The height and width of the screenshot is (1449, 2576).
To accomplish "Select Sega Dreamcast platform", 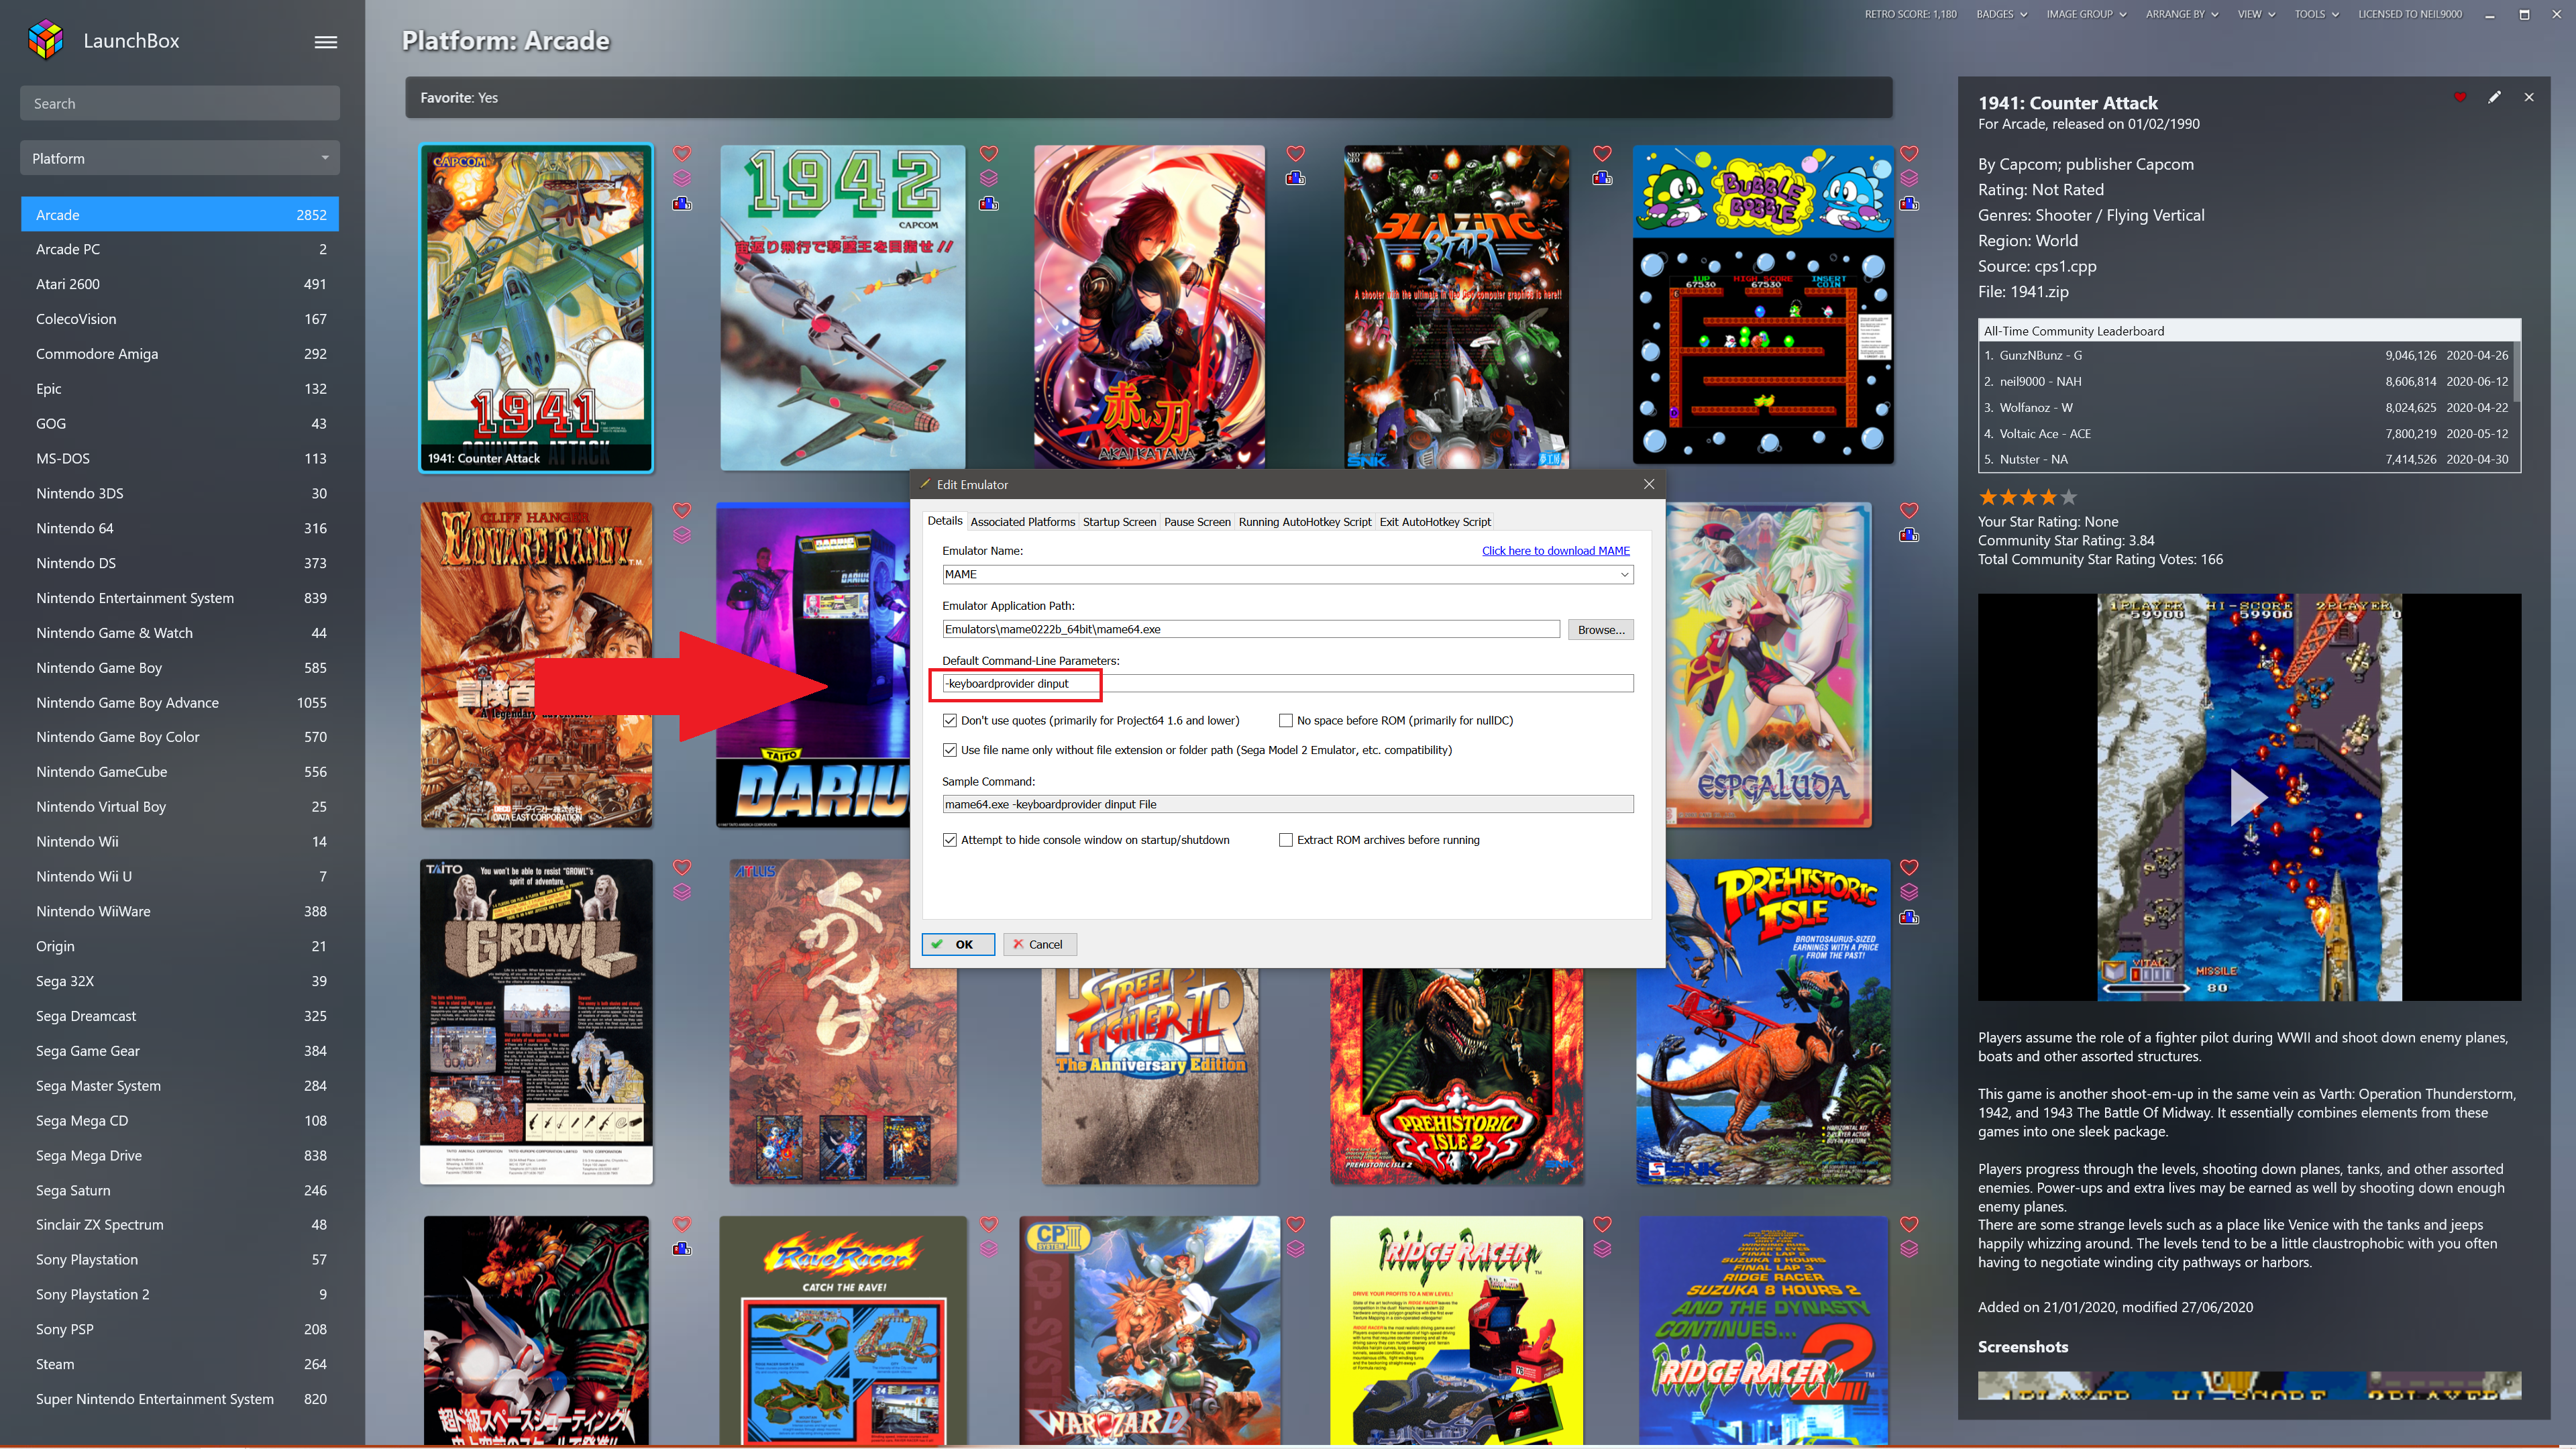I will (180, 1016).
